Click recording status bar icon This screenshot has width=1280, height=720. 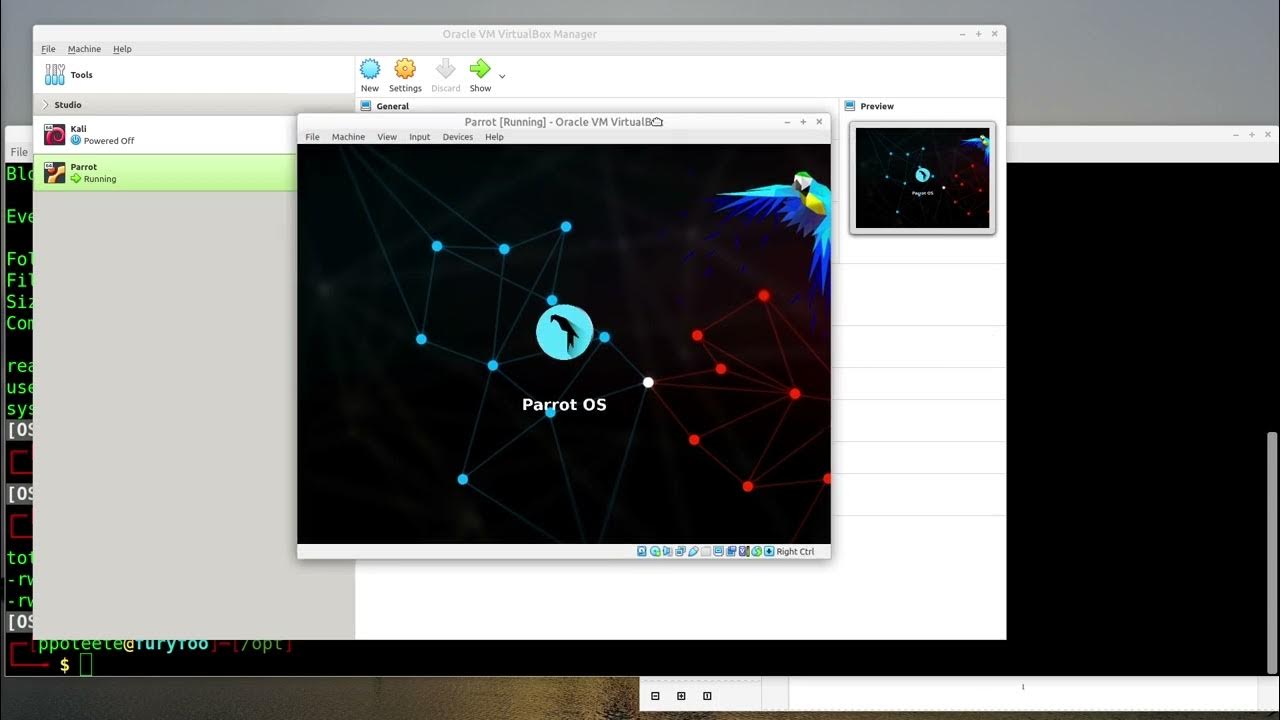pos(731,551)
